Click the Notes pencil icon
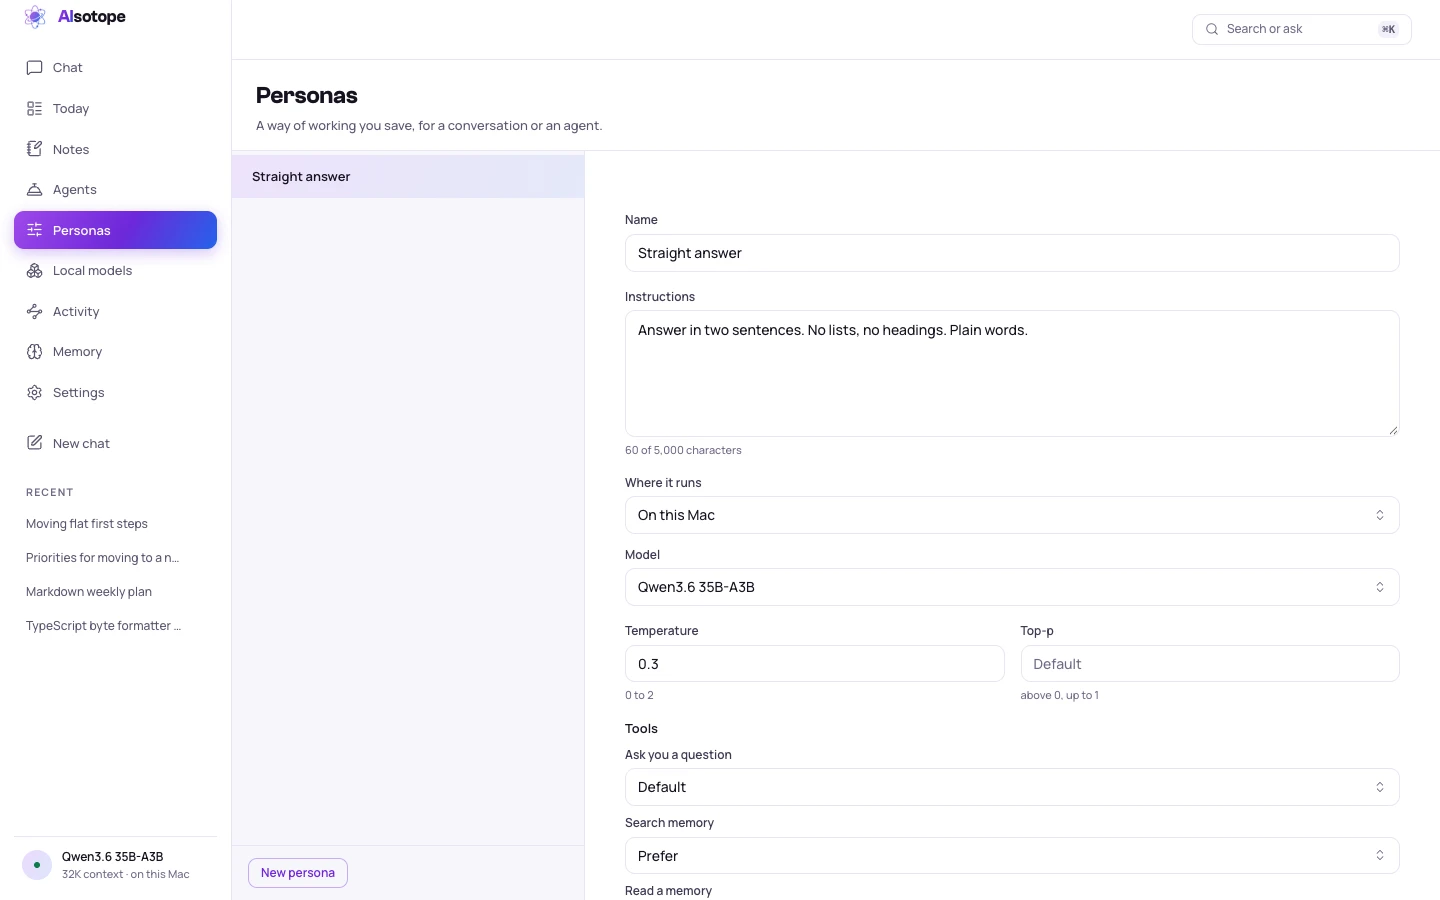1440x900 pixels. [34, 149]
